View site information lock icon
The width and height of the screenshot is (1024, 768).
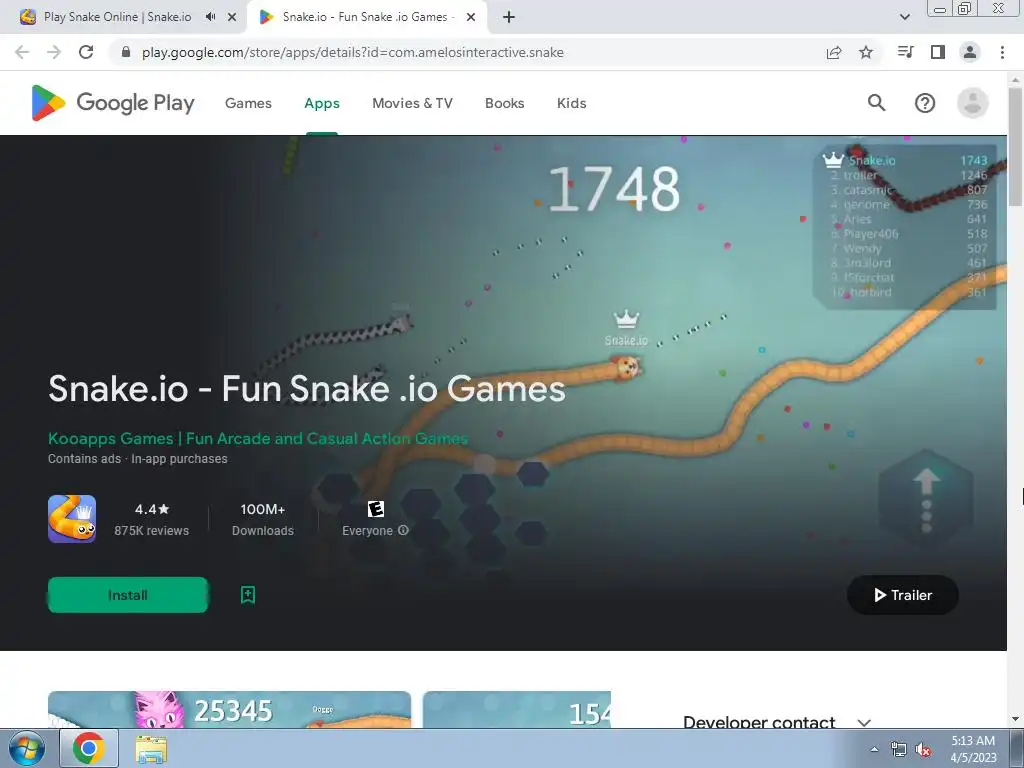pyautogui.click(x=126, y=52)
